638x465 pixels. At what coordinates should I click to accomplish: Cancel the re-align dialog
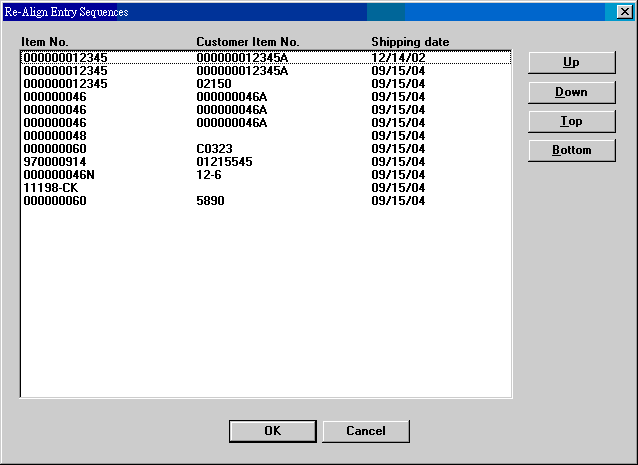pos(365,431)
